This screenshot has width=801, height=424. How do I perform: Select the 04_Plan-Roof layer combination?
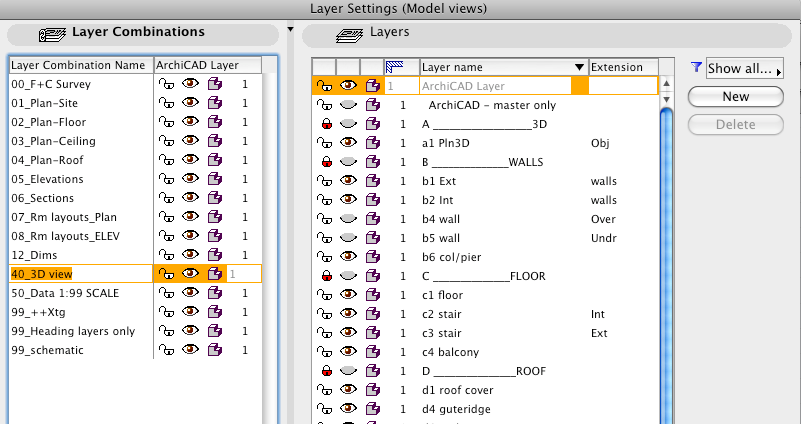point(48,160)
